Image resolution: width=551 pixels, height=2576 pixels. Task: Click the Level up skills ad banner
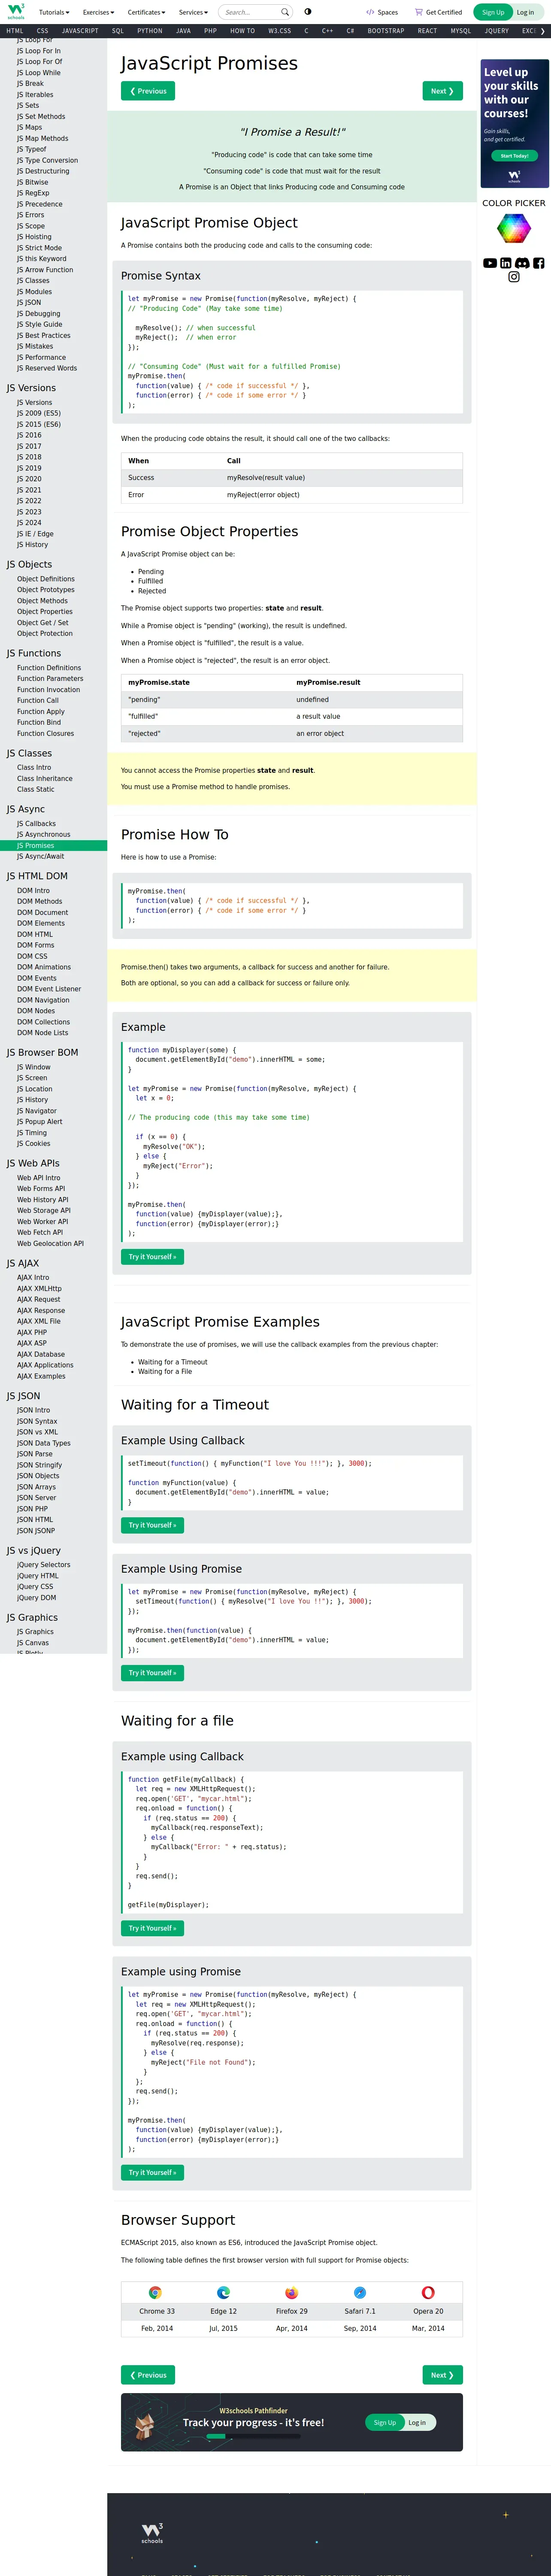click(514, 124)
